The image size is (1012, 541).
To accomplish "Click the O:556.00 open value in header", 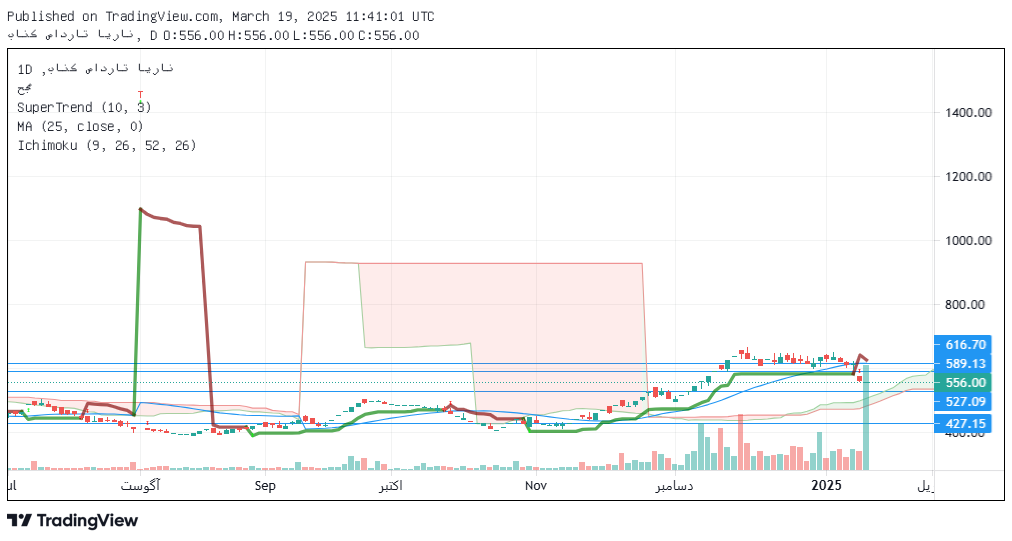I will [x=194, y=36].
